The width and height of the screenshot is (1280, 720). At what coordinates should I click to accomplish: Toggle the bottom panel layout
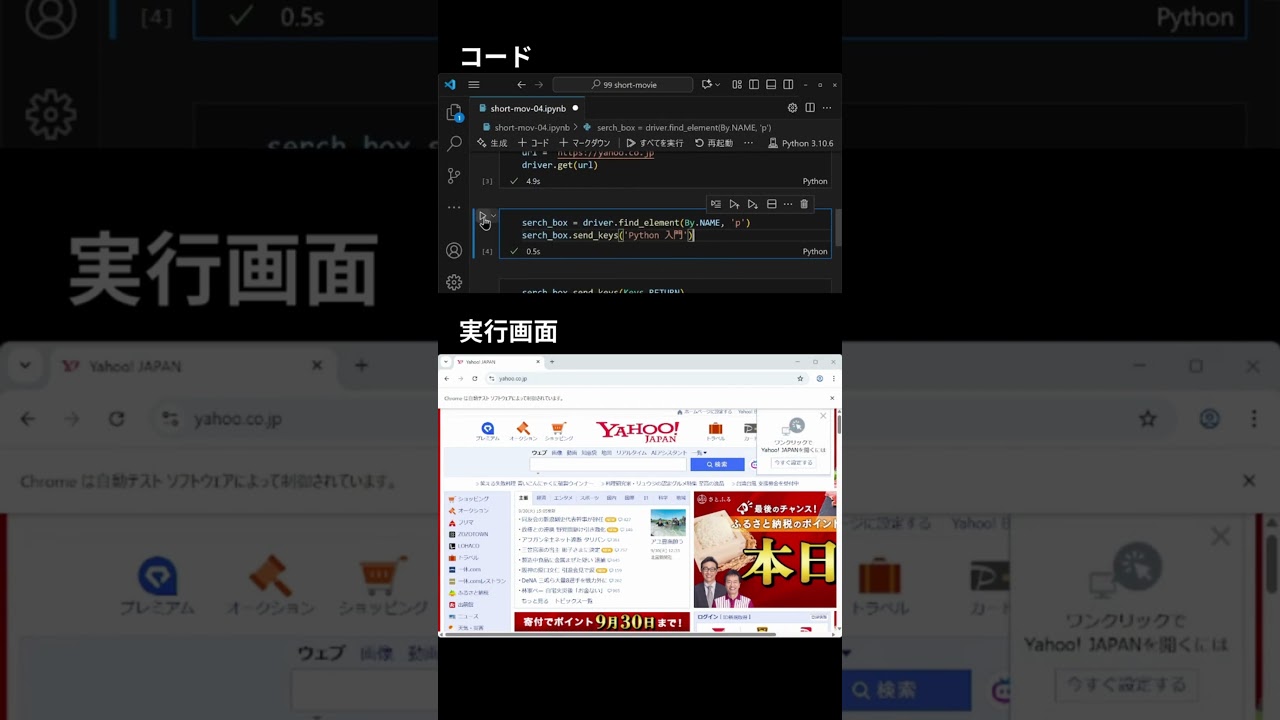tap(771, 85)
